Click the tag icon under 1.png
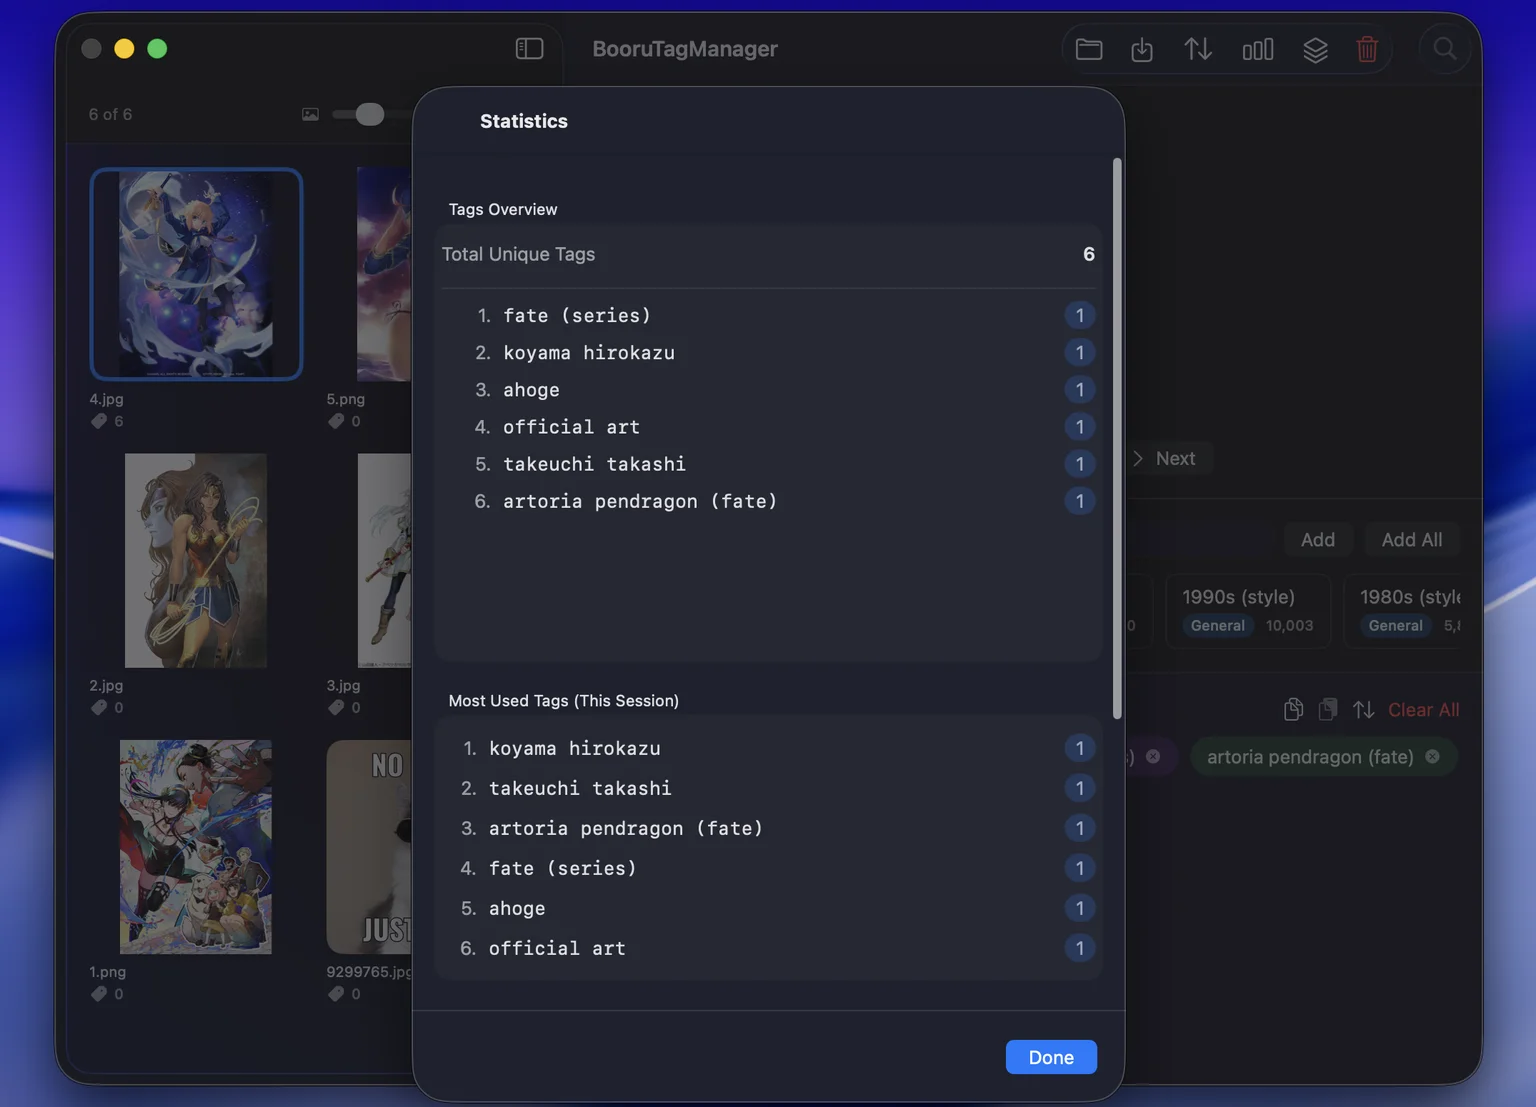 [x=99, y=993]
